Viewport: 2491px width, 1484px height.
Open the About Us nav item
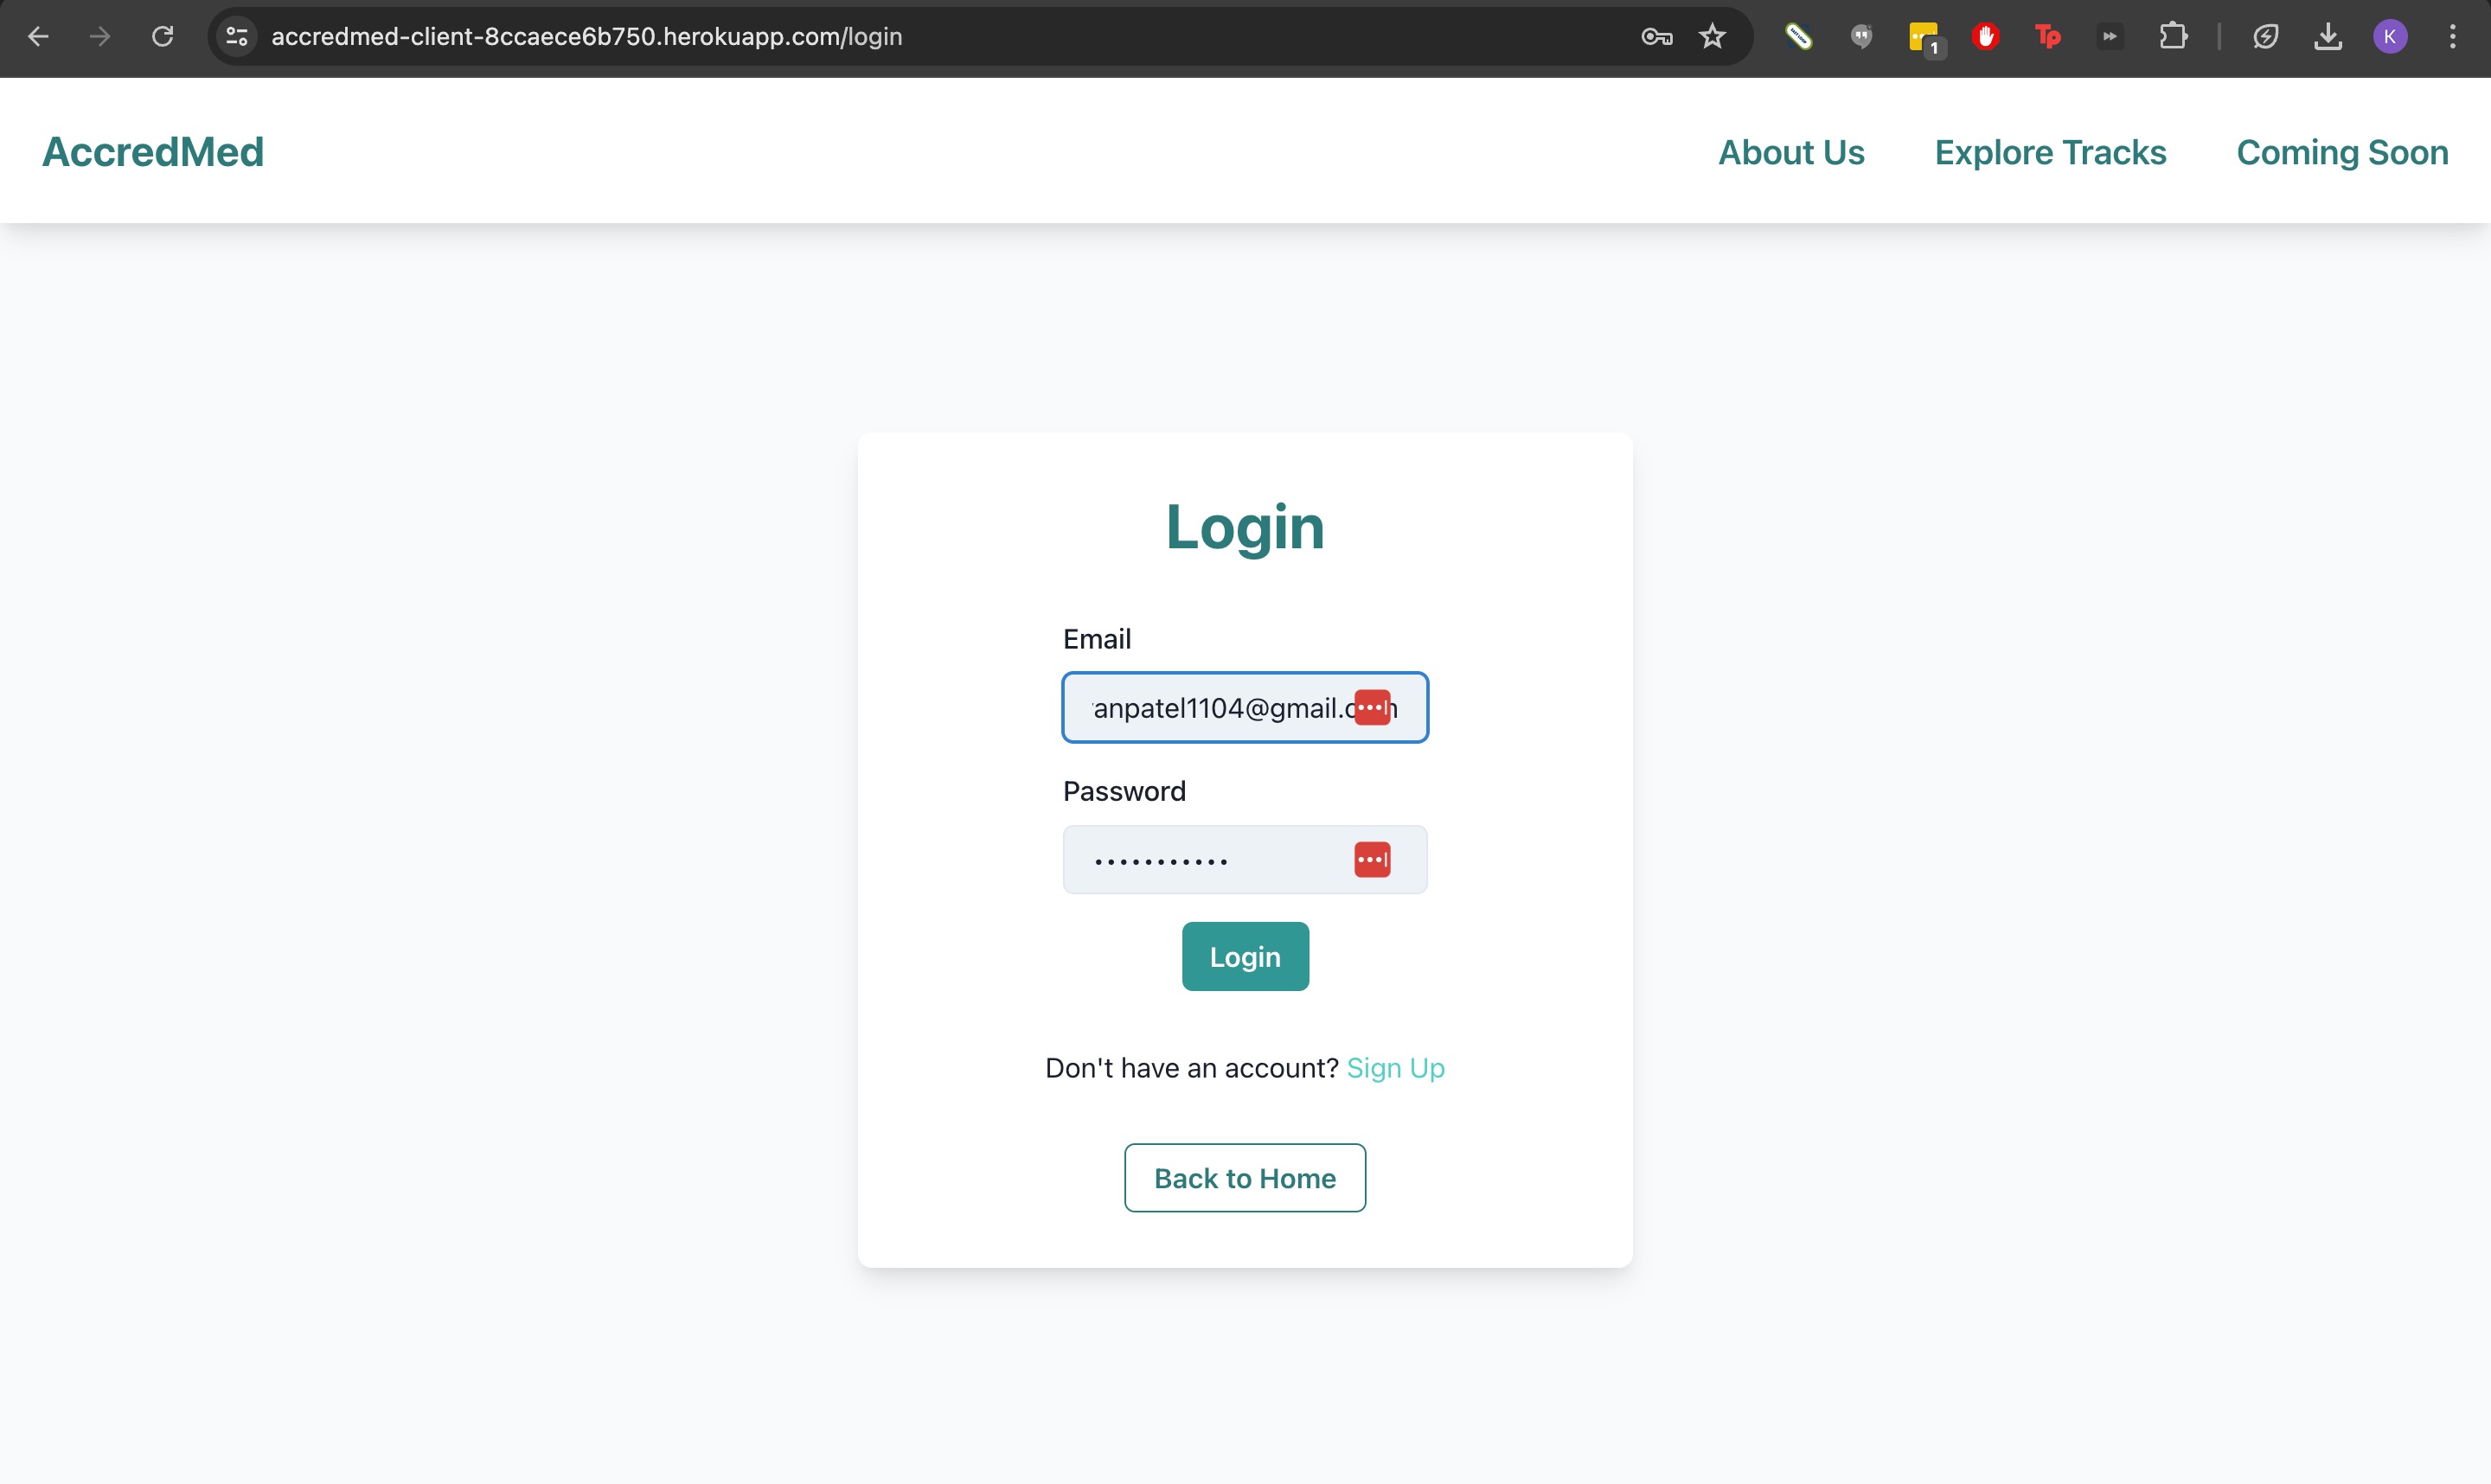(x=1791, y=152)
